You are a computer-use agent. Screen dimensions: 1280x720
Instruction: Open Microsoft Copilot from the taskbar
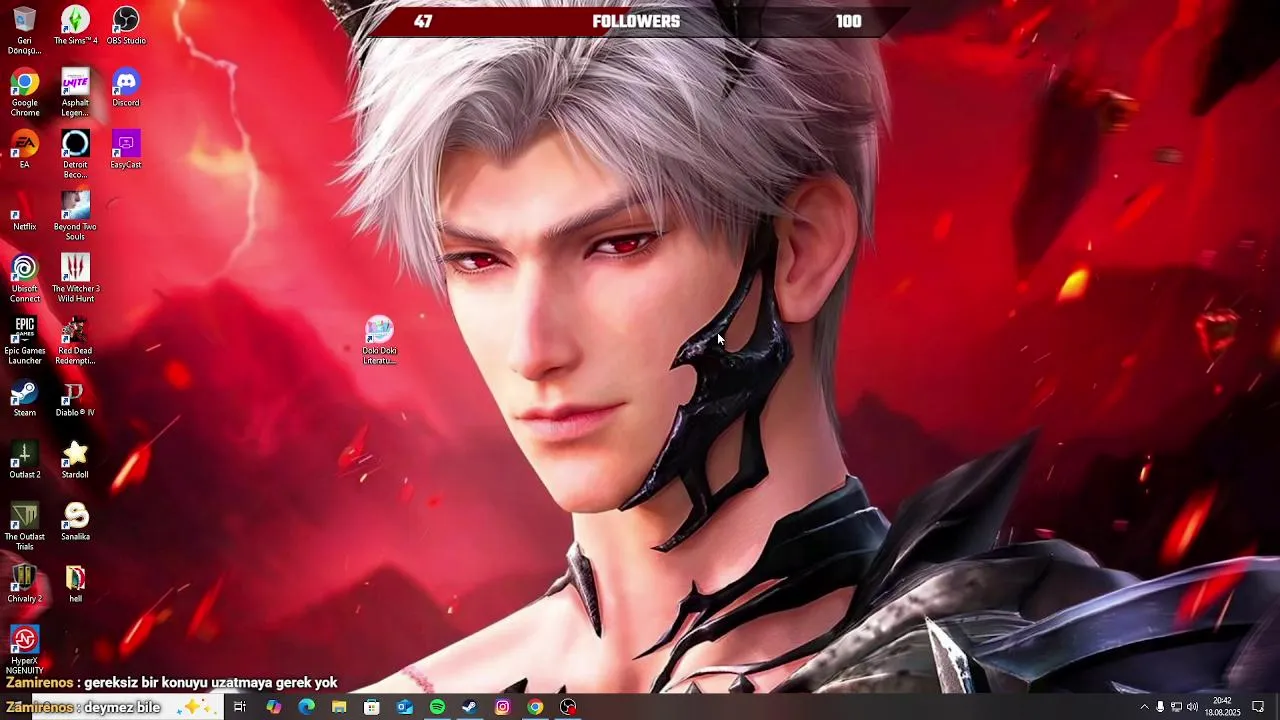tap(273, 707)
